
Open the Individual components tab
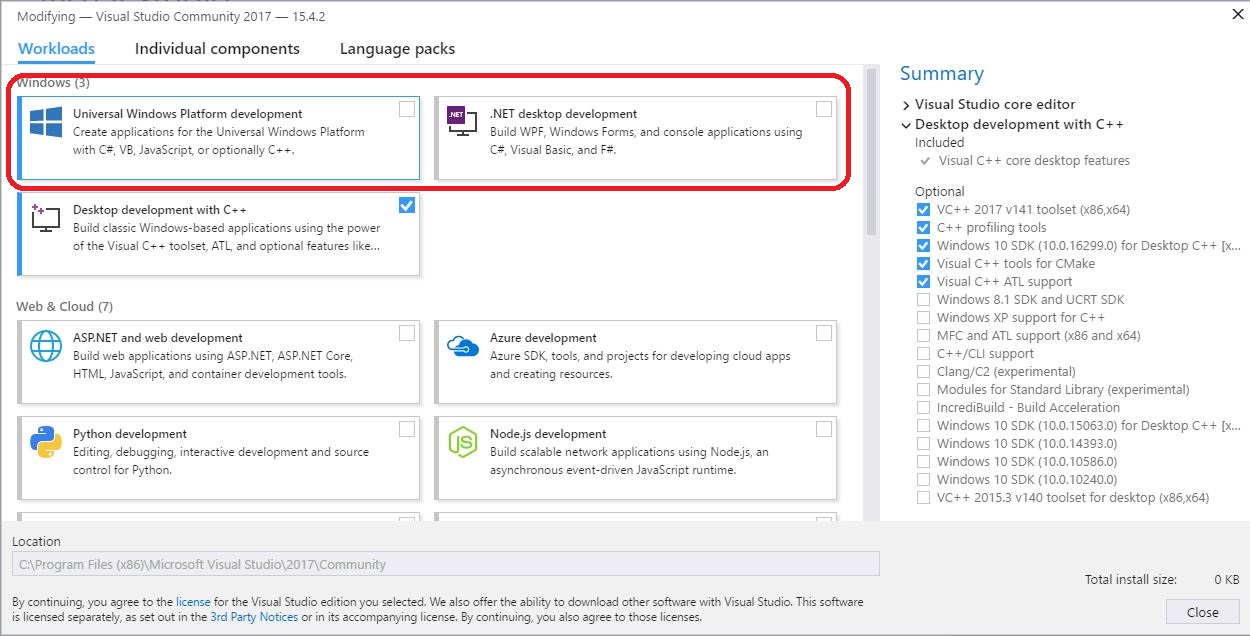pyautogui.click(x=217, y=48)
